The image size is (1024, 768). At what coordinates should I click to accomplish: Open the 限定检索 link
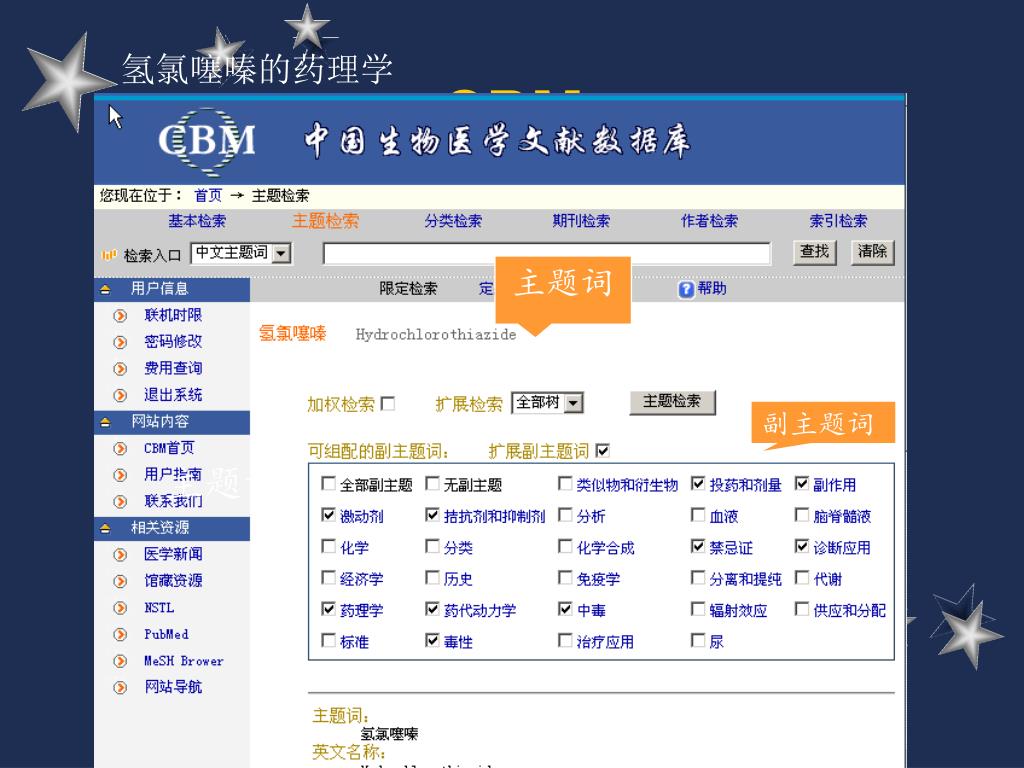pyautogui.click(x=408, y=289)
